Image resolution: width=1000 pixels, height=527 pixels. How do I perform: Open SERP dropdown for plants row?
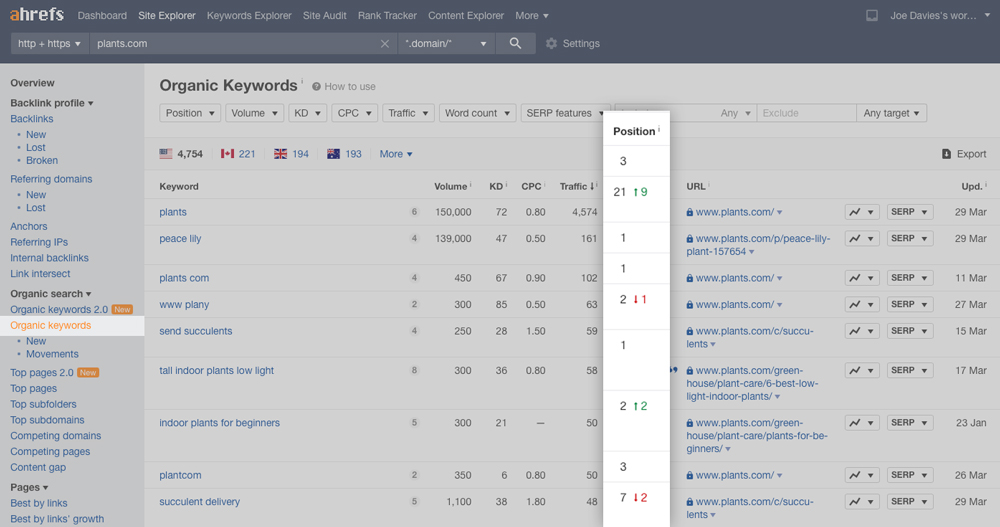[909, 212]
